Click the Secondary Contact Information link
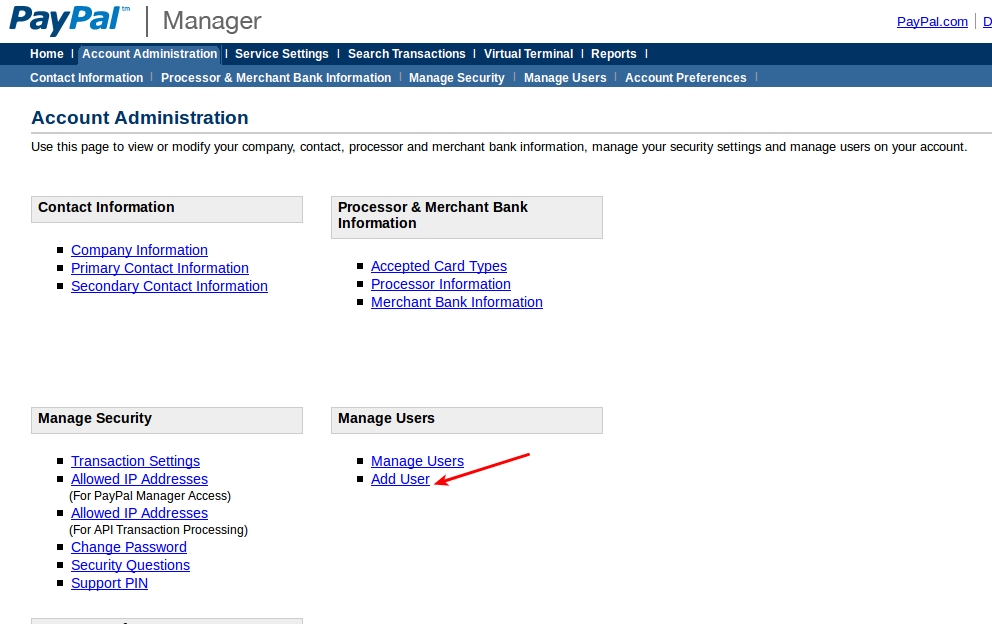This screenshot has width=992, height=624. 169,286
